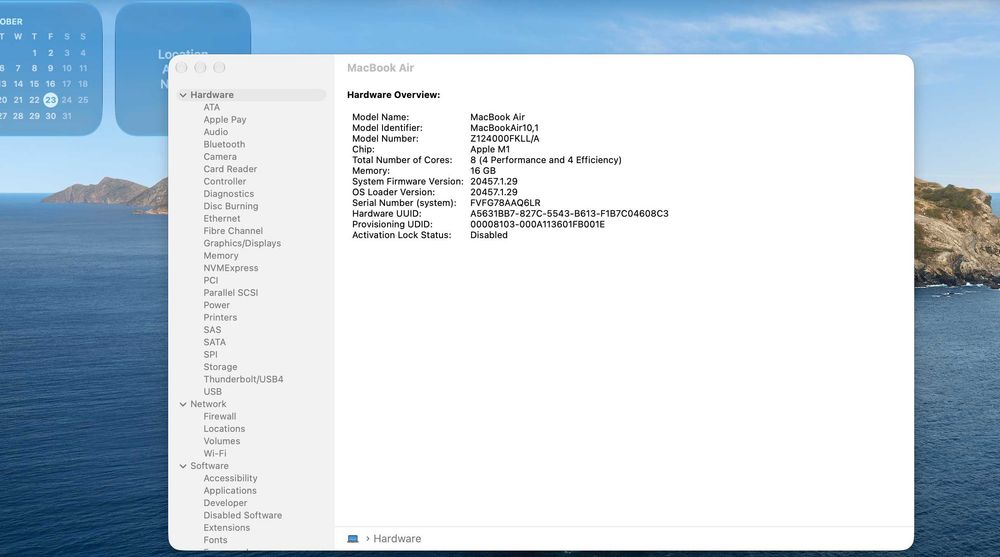Select SPI in the sidebar

pyautogui.click(x=210, y=355)
